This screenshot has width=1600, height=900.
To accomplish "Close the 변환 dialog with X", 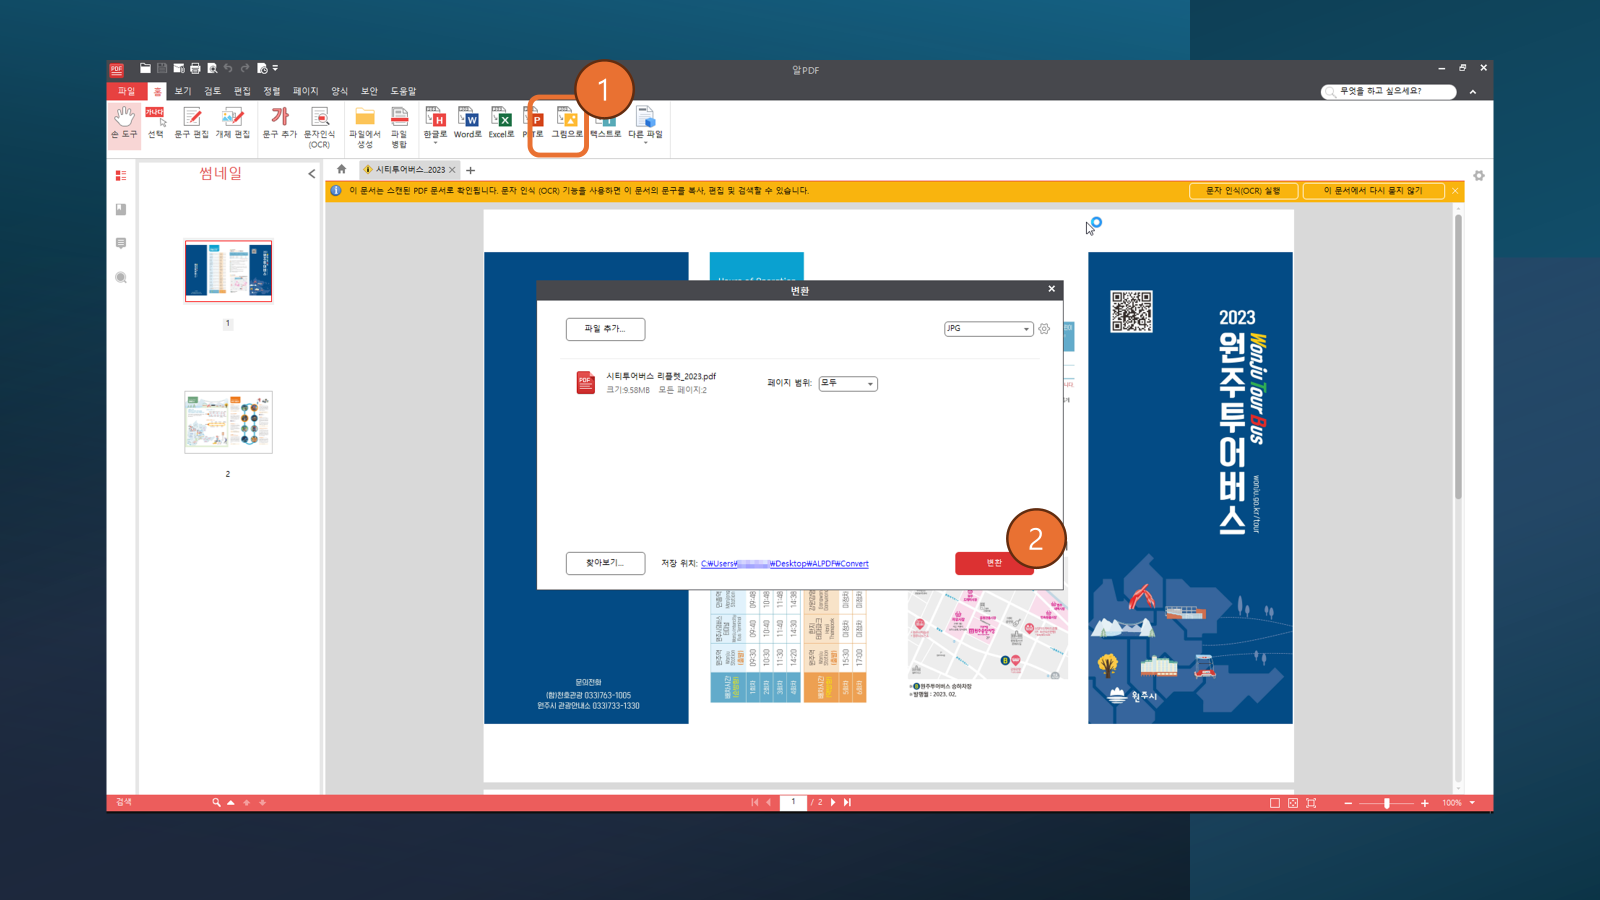I will 1051,289.
